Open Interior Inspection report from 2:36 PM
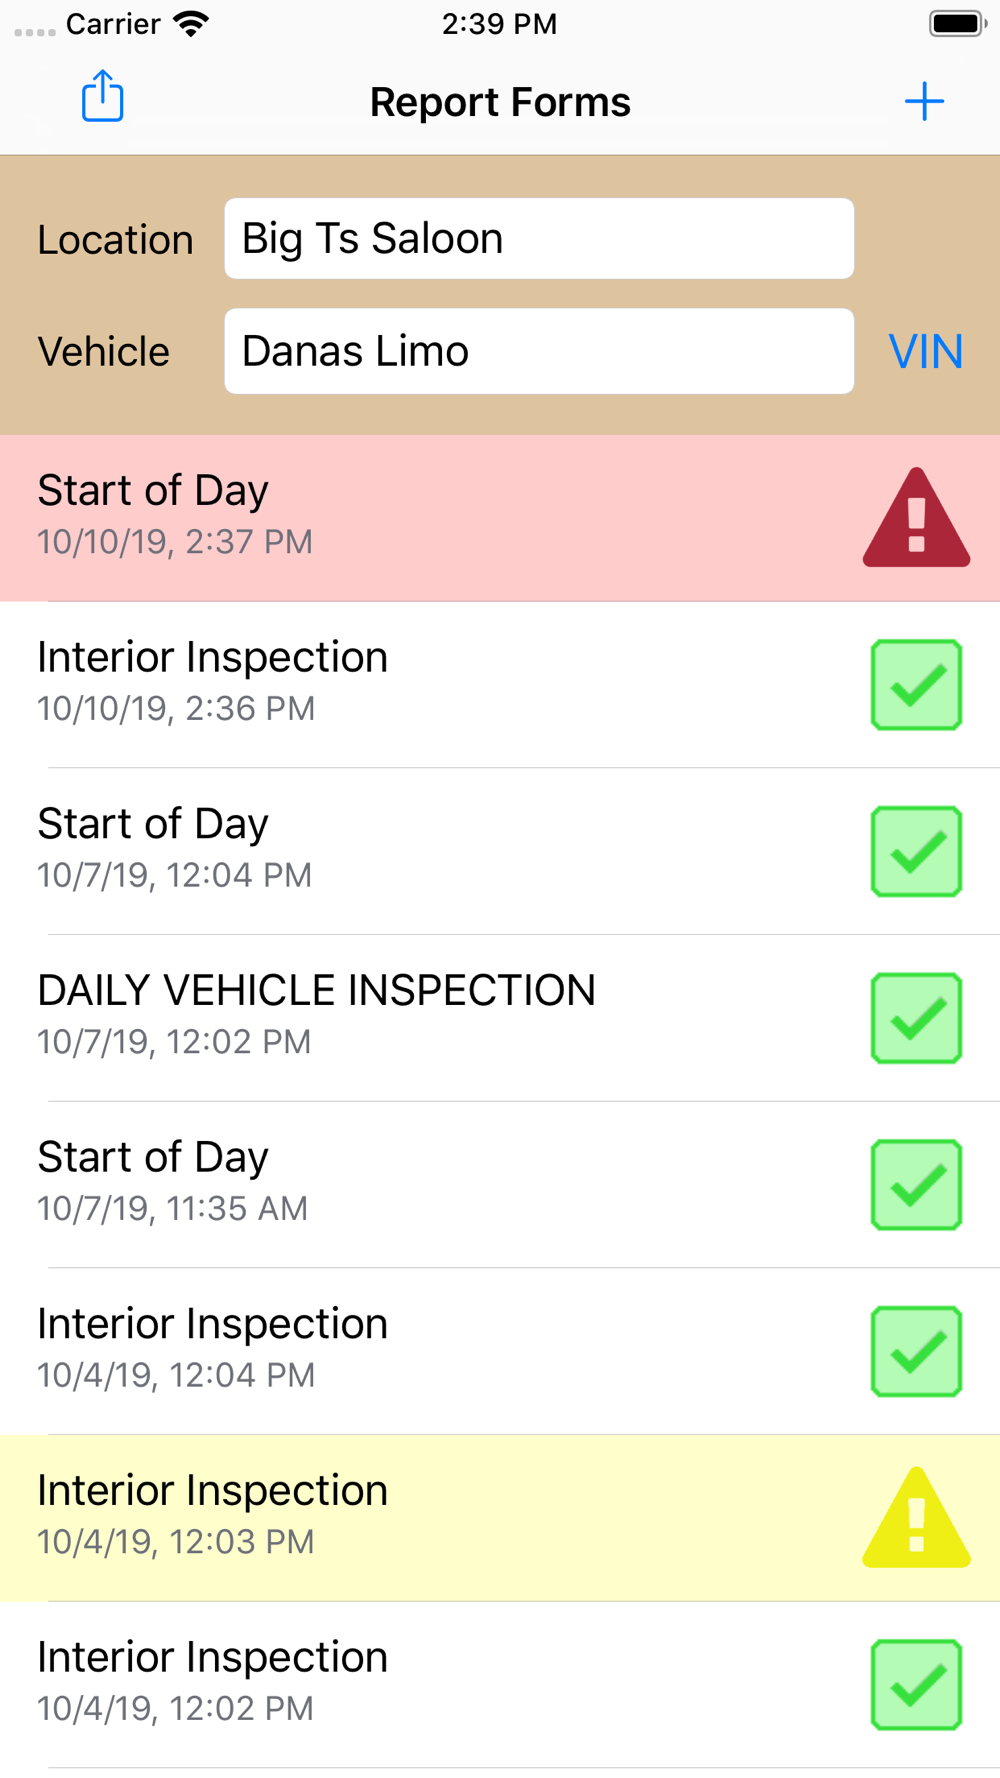Image resolution: width=1000 pixels, height=1778 pixels. click(x=400, y=684)
